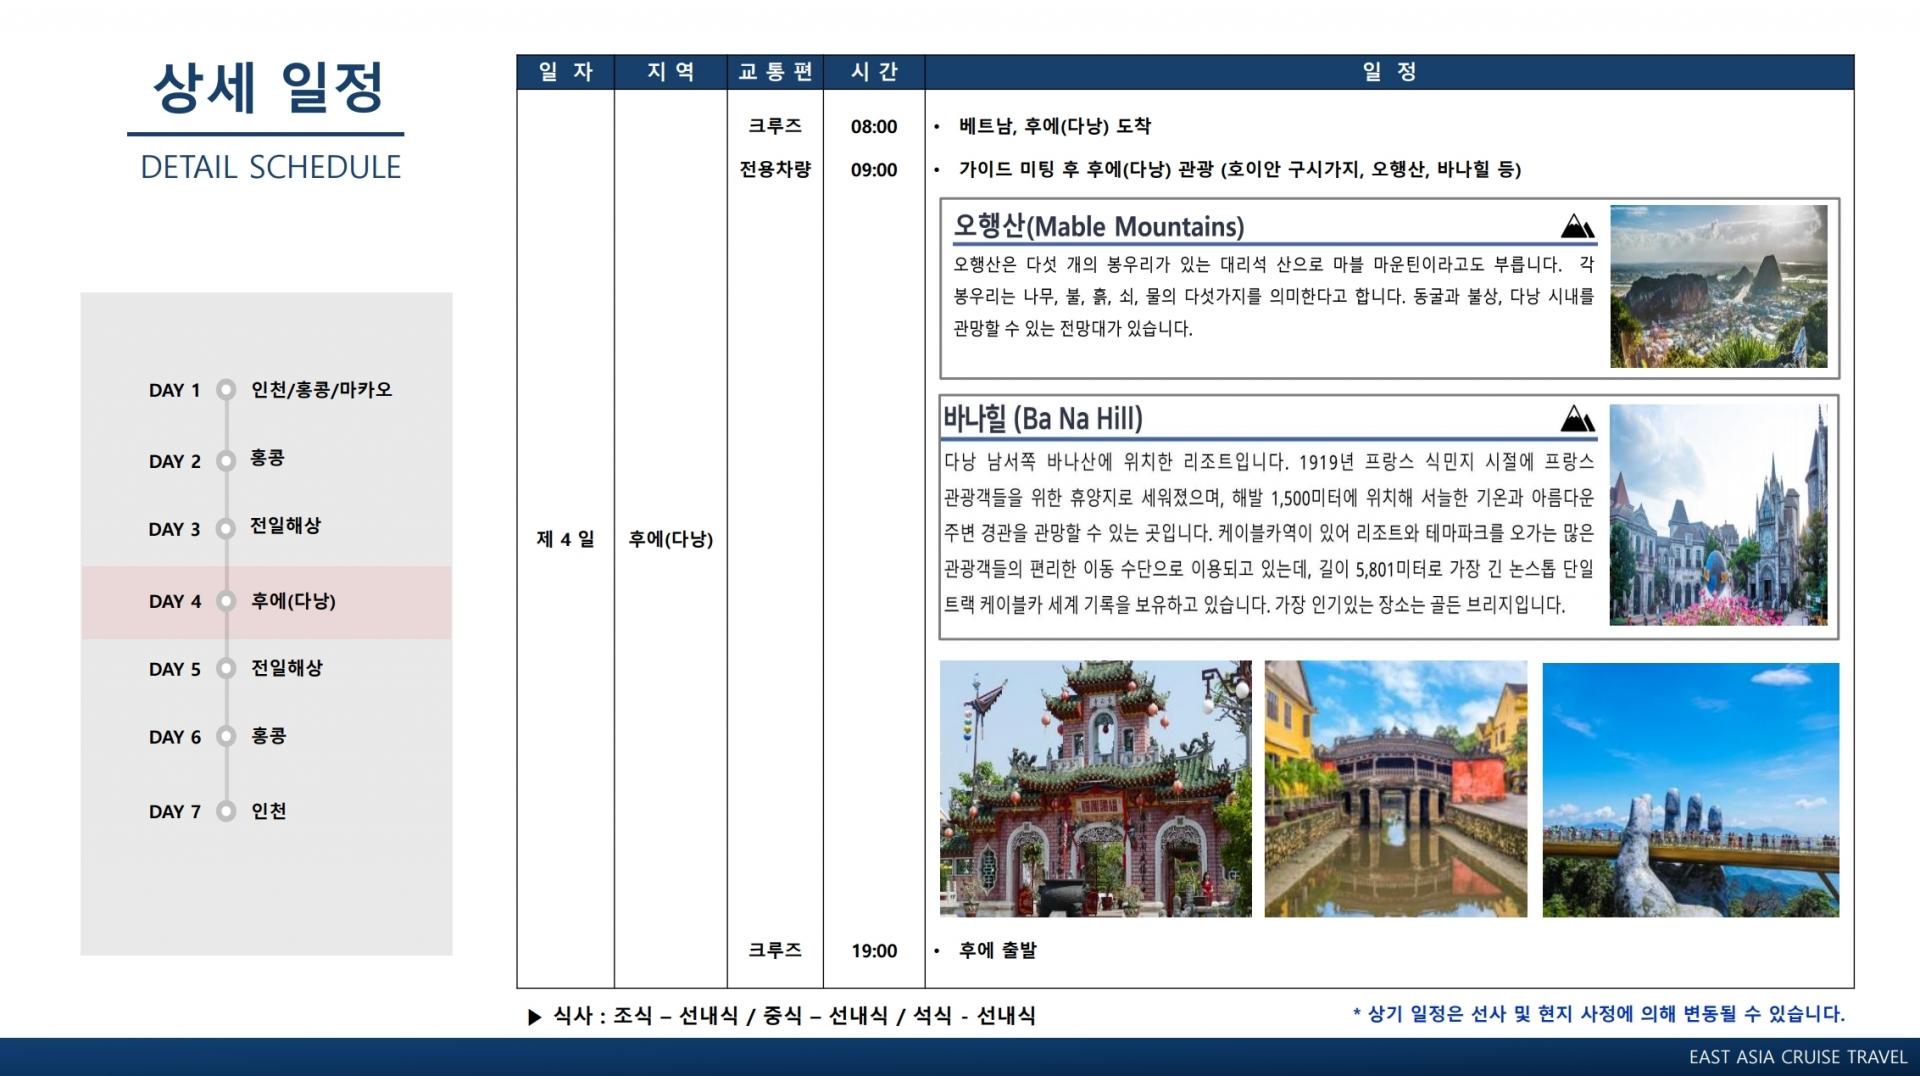Image resolution: width=1920 pixels, height=1076 pixels.
Task: Click the 후에 출발 schedule line
Action: [x=998, y=950]
